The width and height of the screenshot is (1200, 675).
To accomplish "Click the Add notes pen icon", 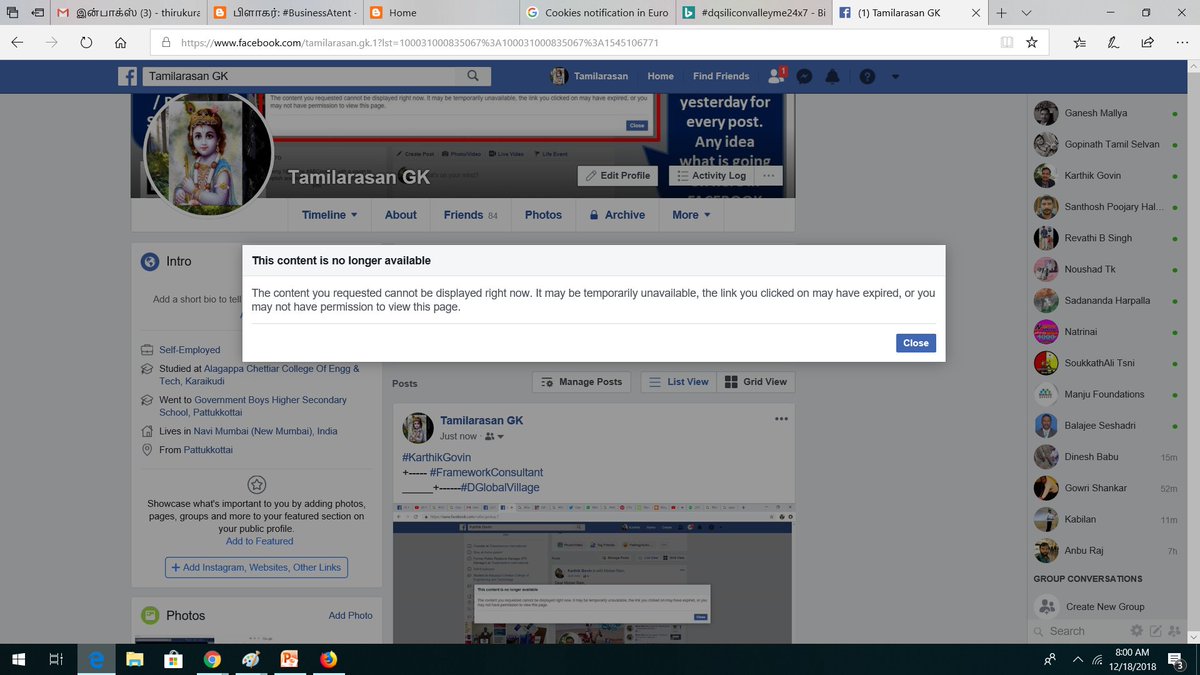I will (1113, 43).
